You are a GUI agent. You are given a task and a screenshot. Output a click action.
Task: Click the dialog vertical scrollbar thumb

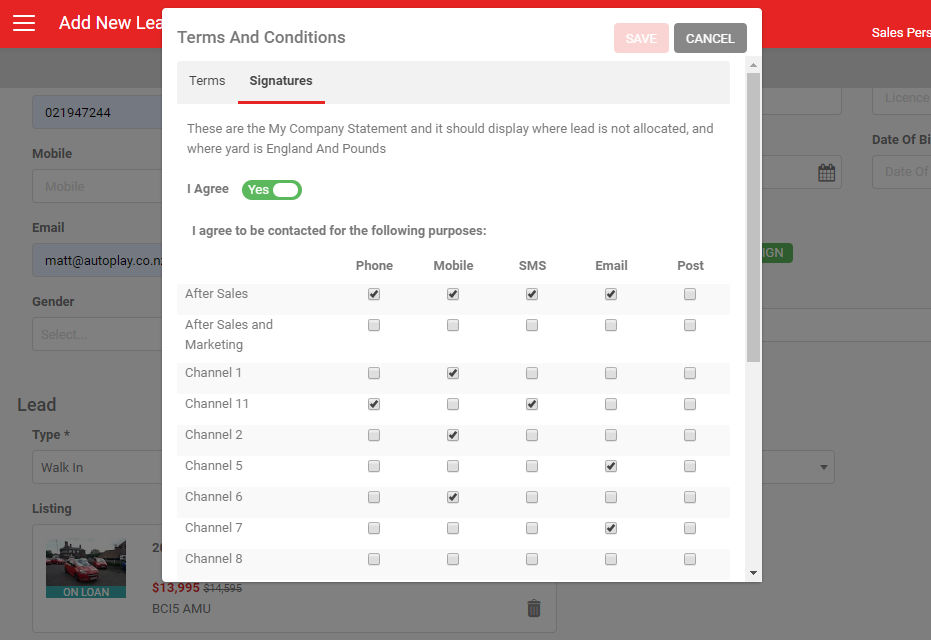pos(753,217)
